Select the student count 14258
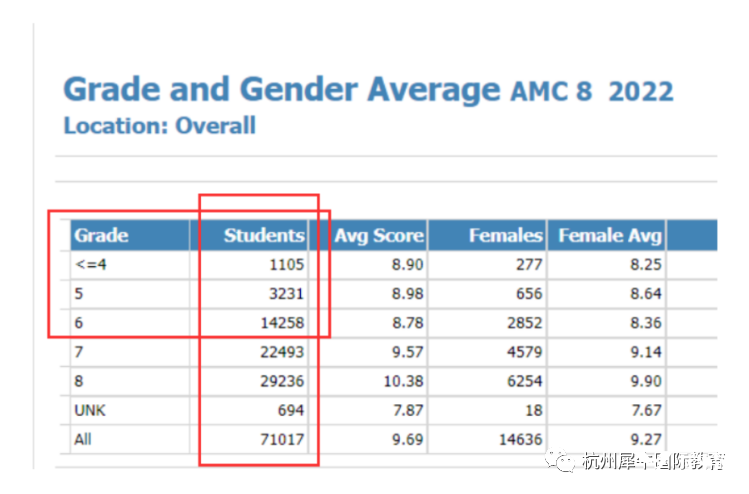 (x=282, y=323)
